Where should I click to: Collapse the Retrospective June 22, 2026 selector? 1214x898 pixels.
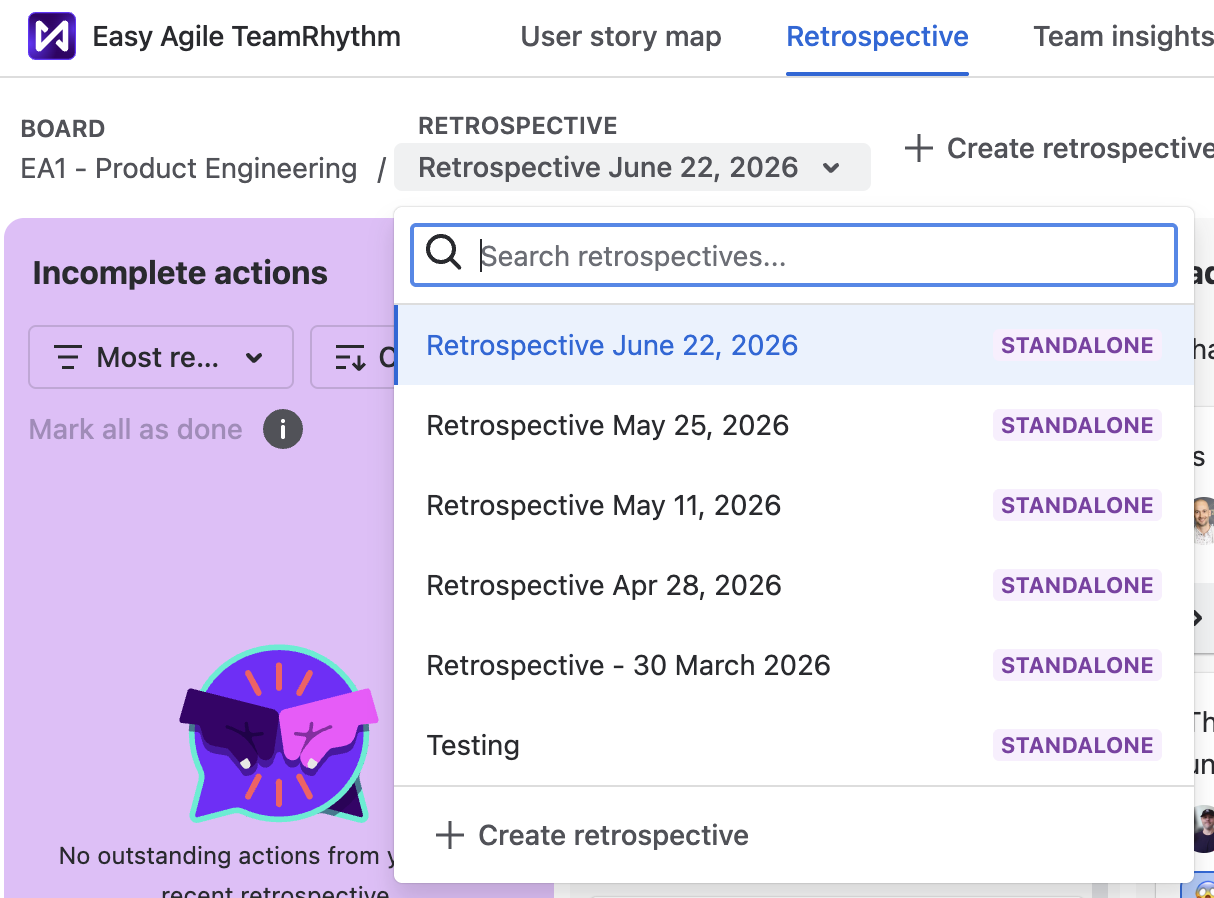click(x=632, y=167)
